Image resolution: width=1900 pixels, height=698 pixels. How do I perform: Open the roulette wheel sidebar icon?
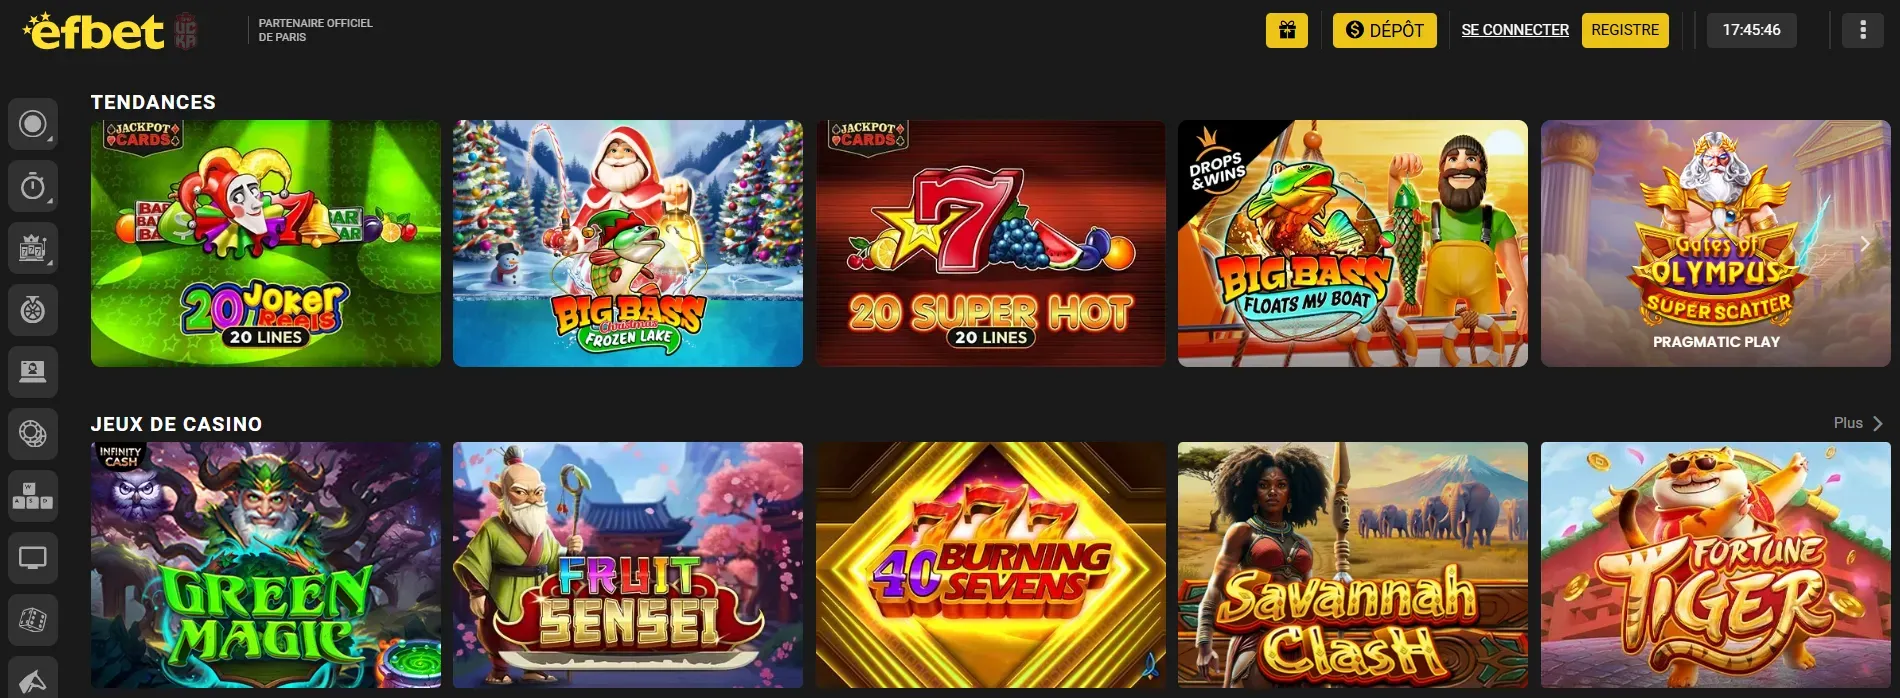[x=33, y=310]
